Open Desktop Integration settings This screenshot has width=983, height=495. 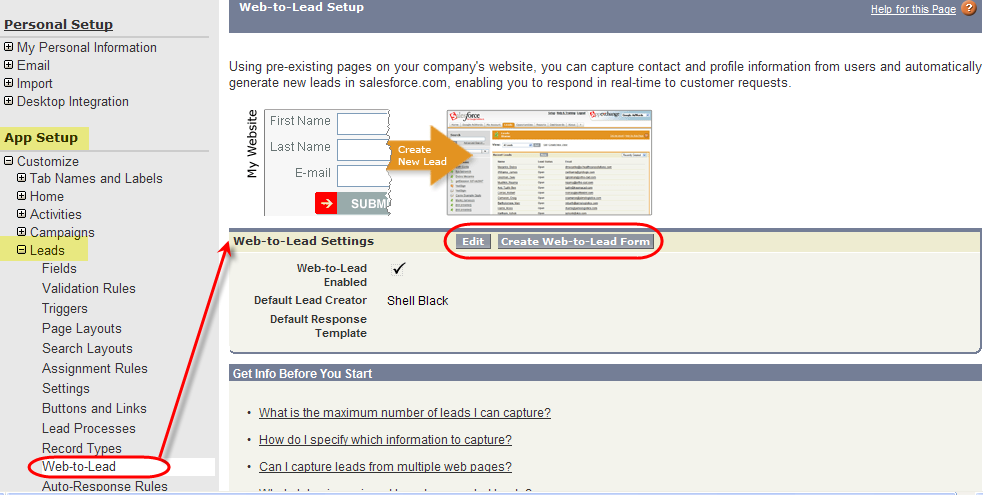73,102
